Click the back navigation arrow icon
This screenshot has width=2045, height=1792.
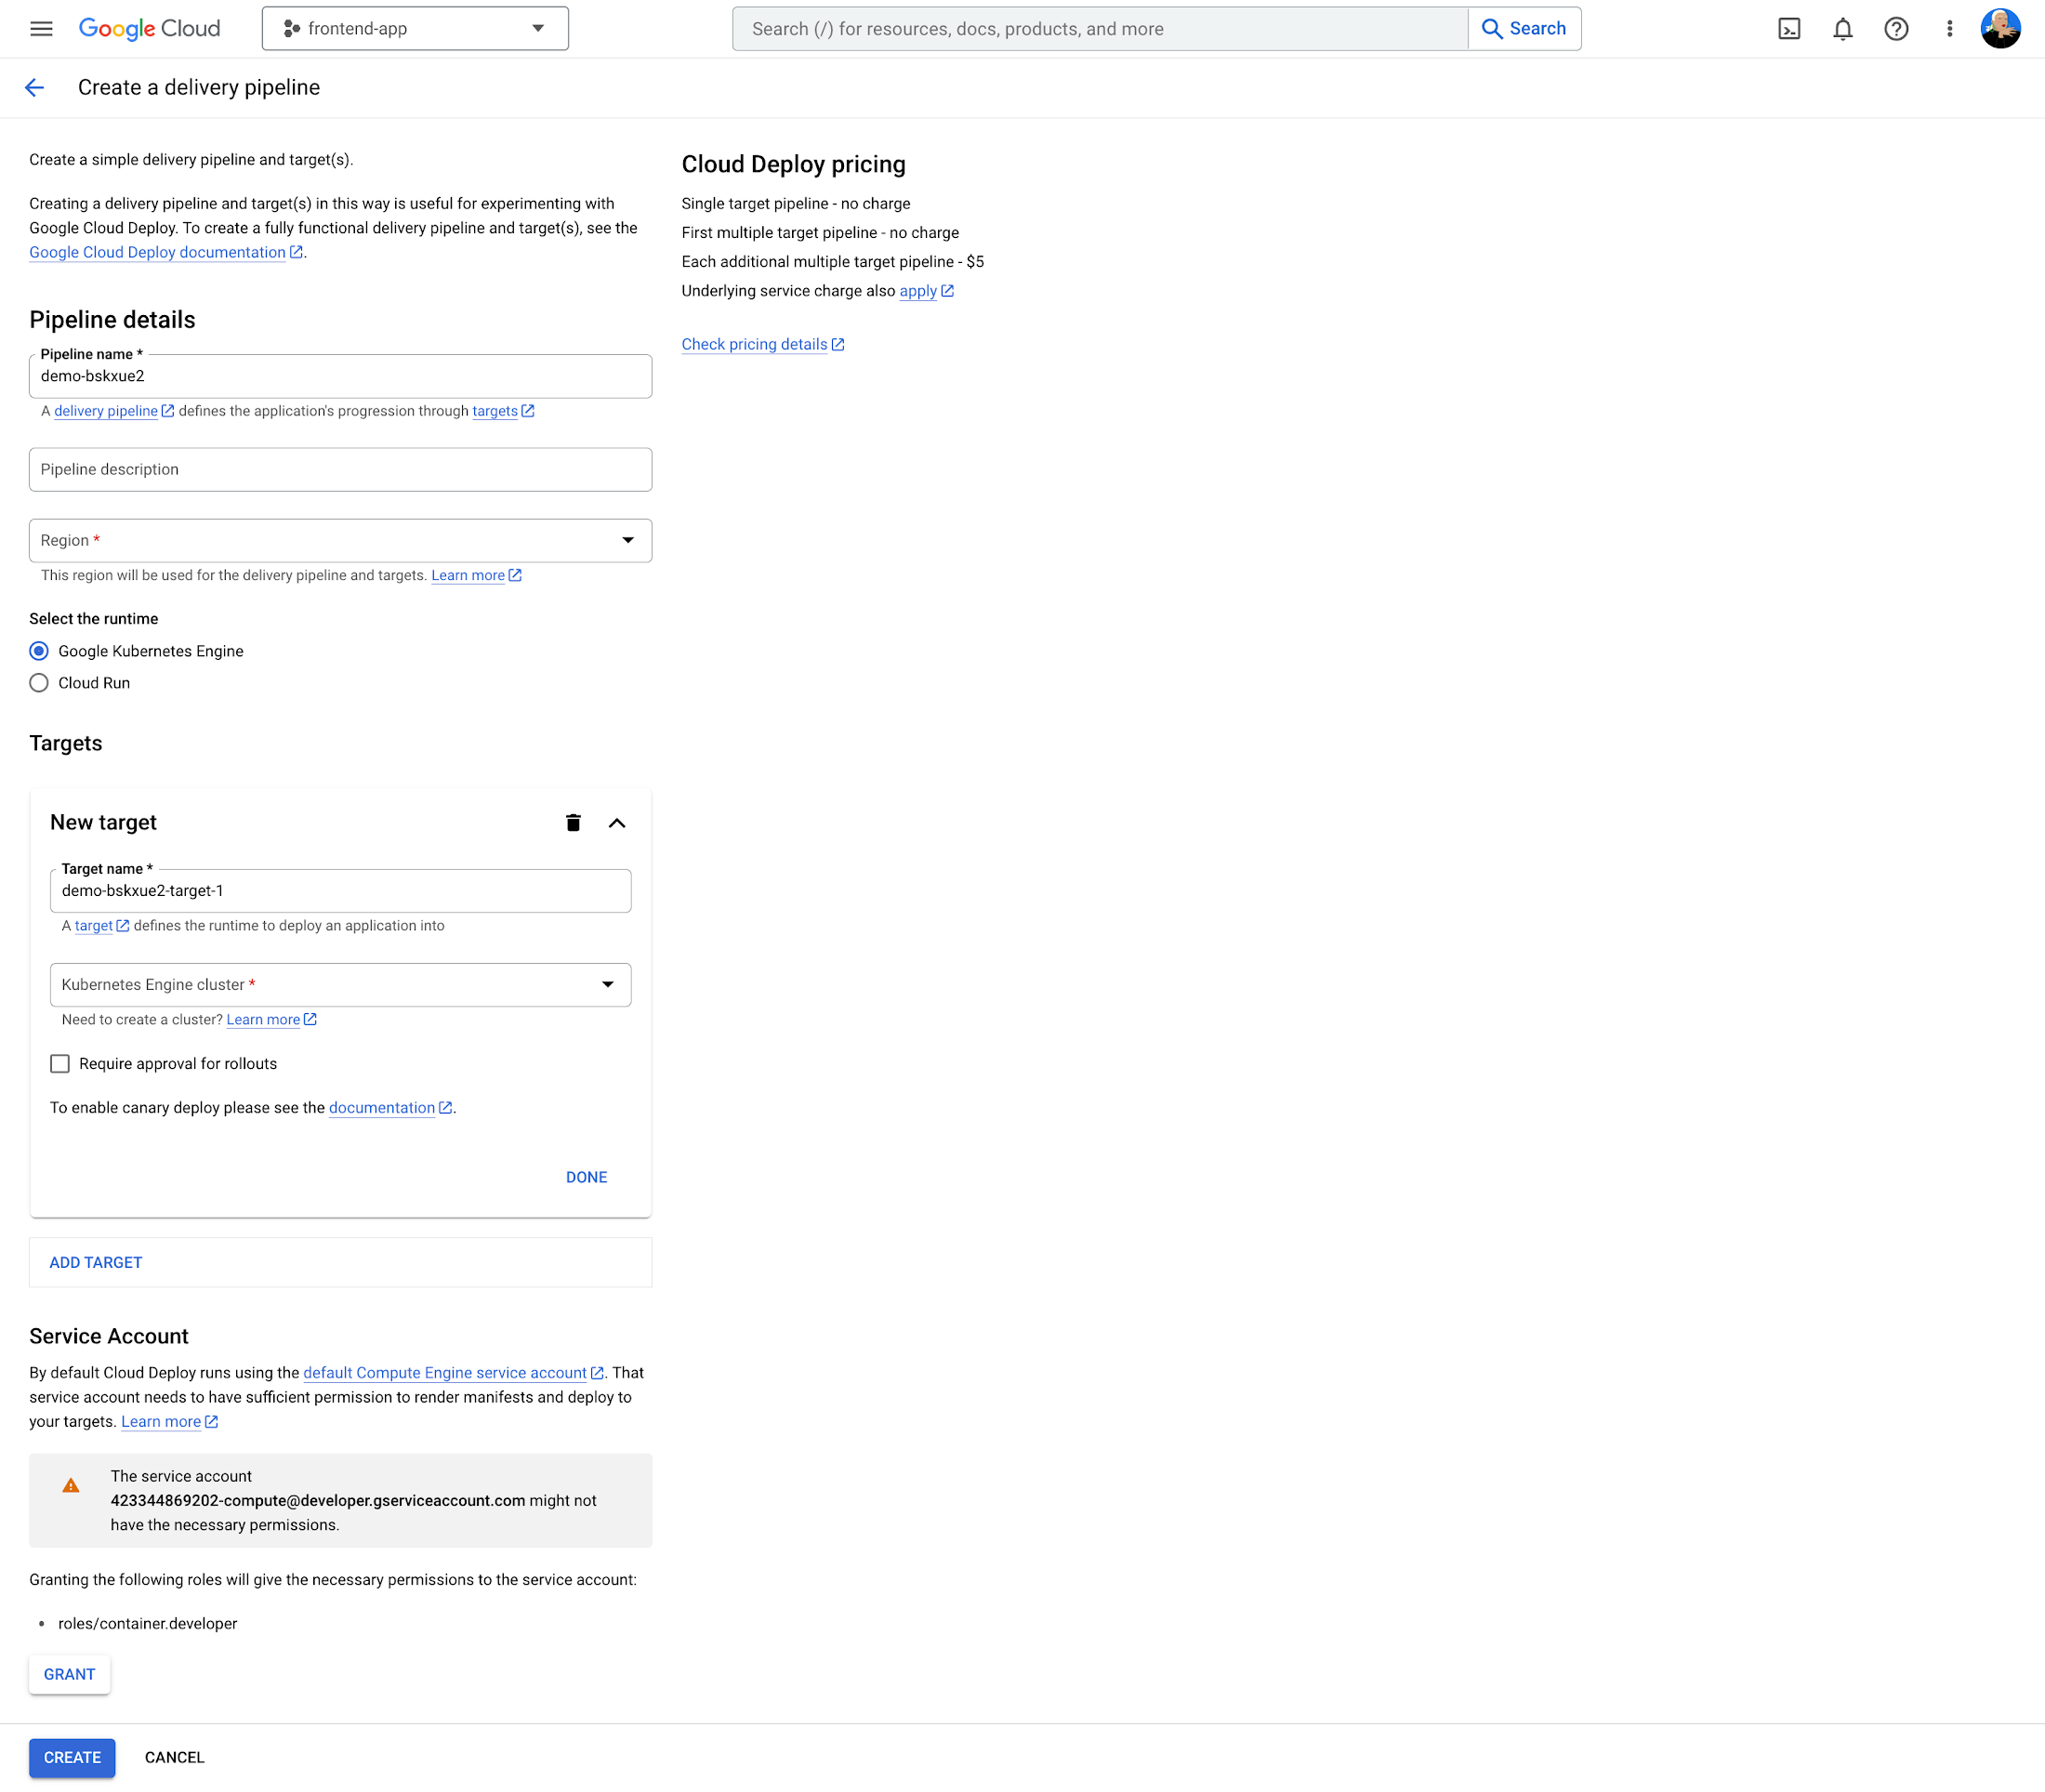pos(34,87)
